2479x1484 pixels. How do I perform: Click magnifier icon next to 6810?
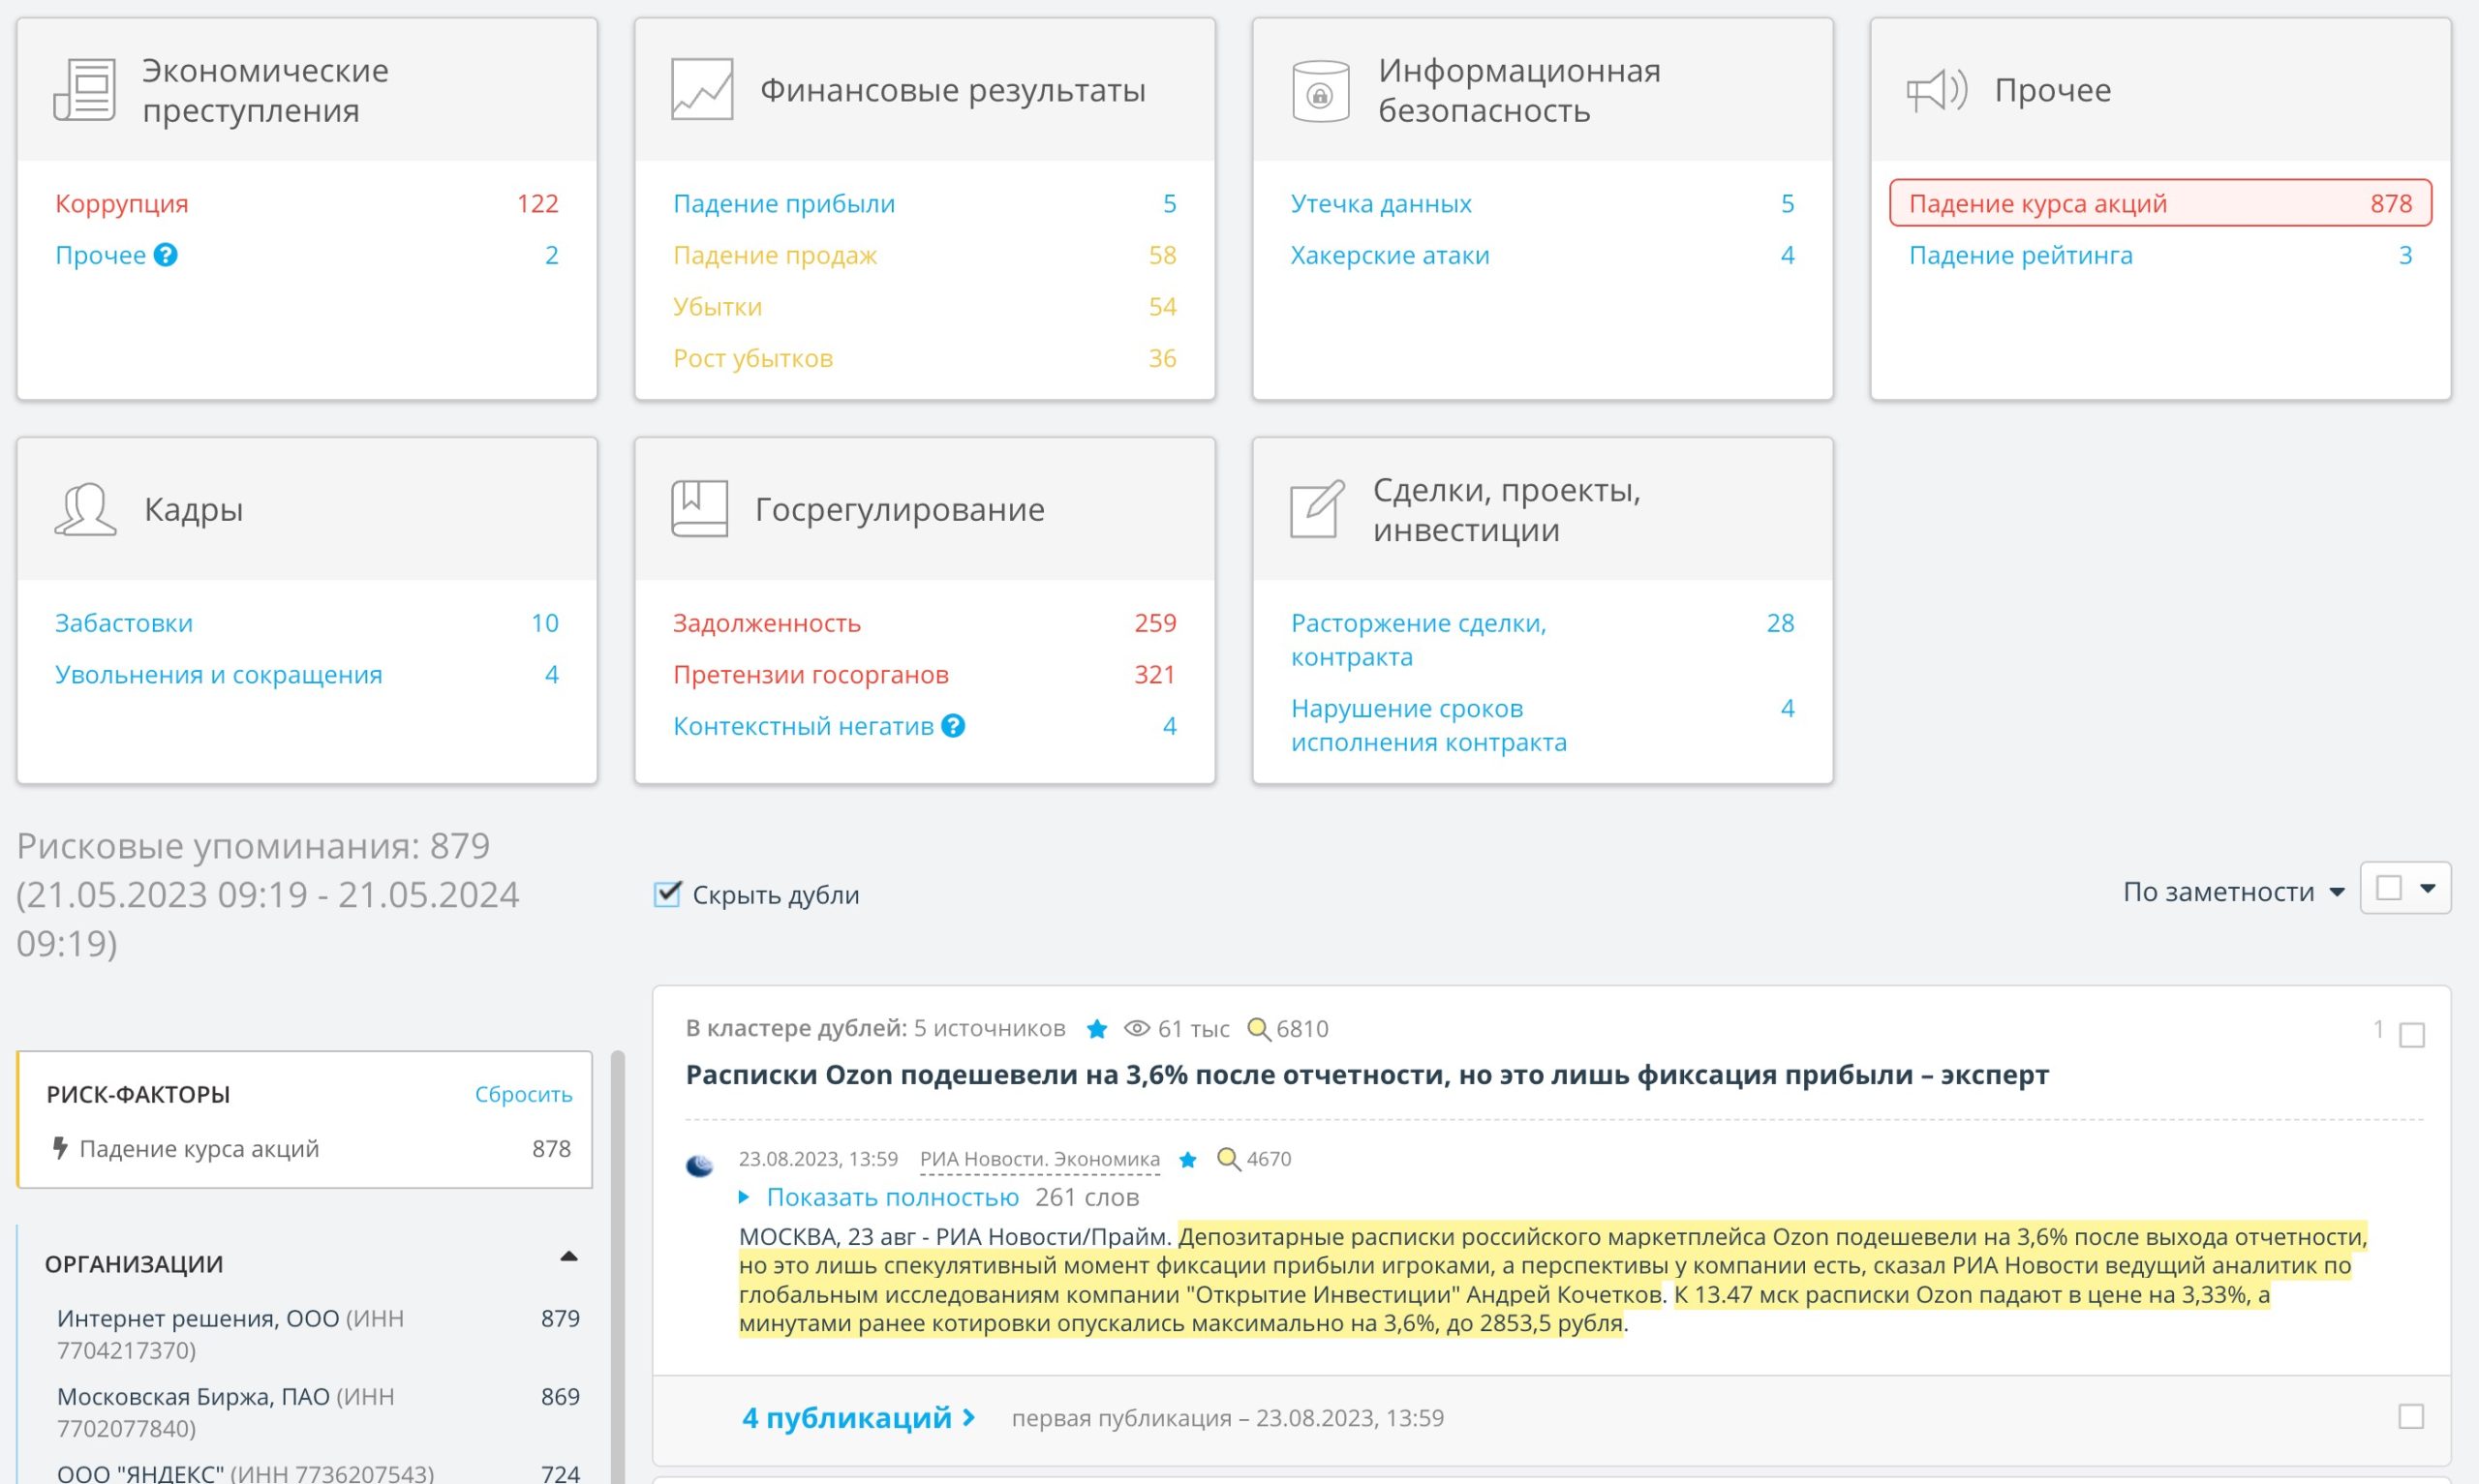point(1259,1029)
